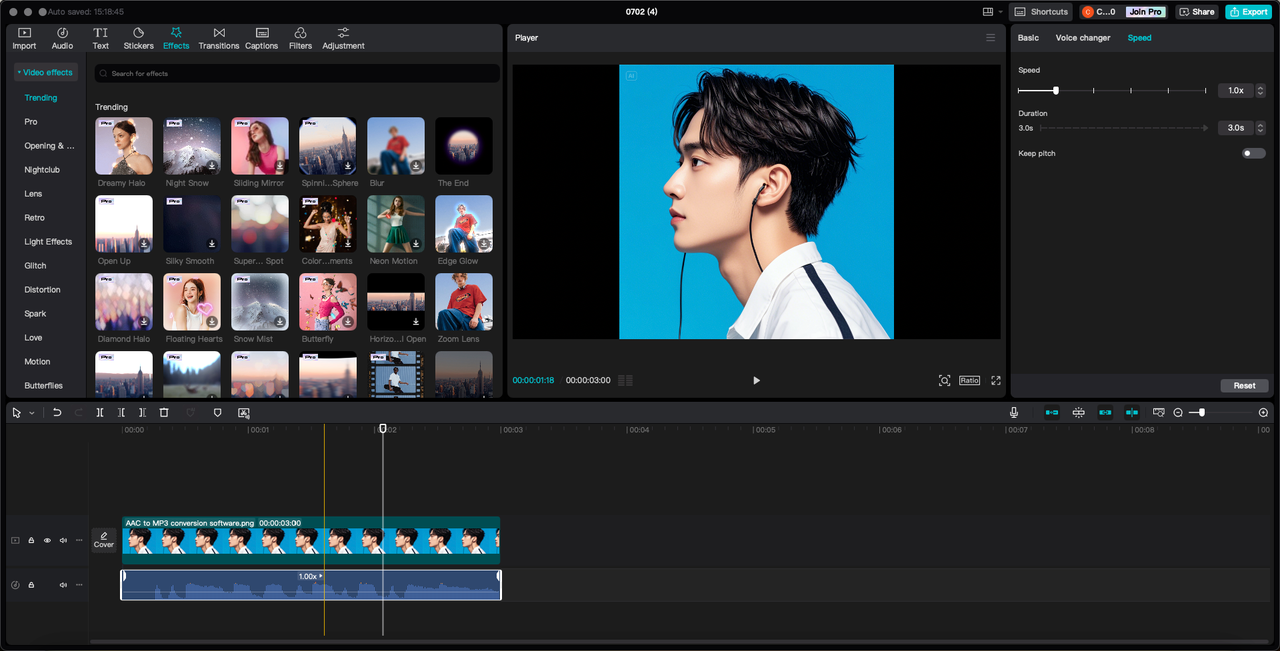This screenshot has width=1280, height=651.
Task: Click the timeline zoom-in magnifier icon
Action: coord(1263,412)
